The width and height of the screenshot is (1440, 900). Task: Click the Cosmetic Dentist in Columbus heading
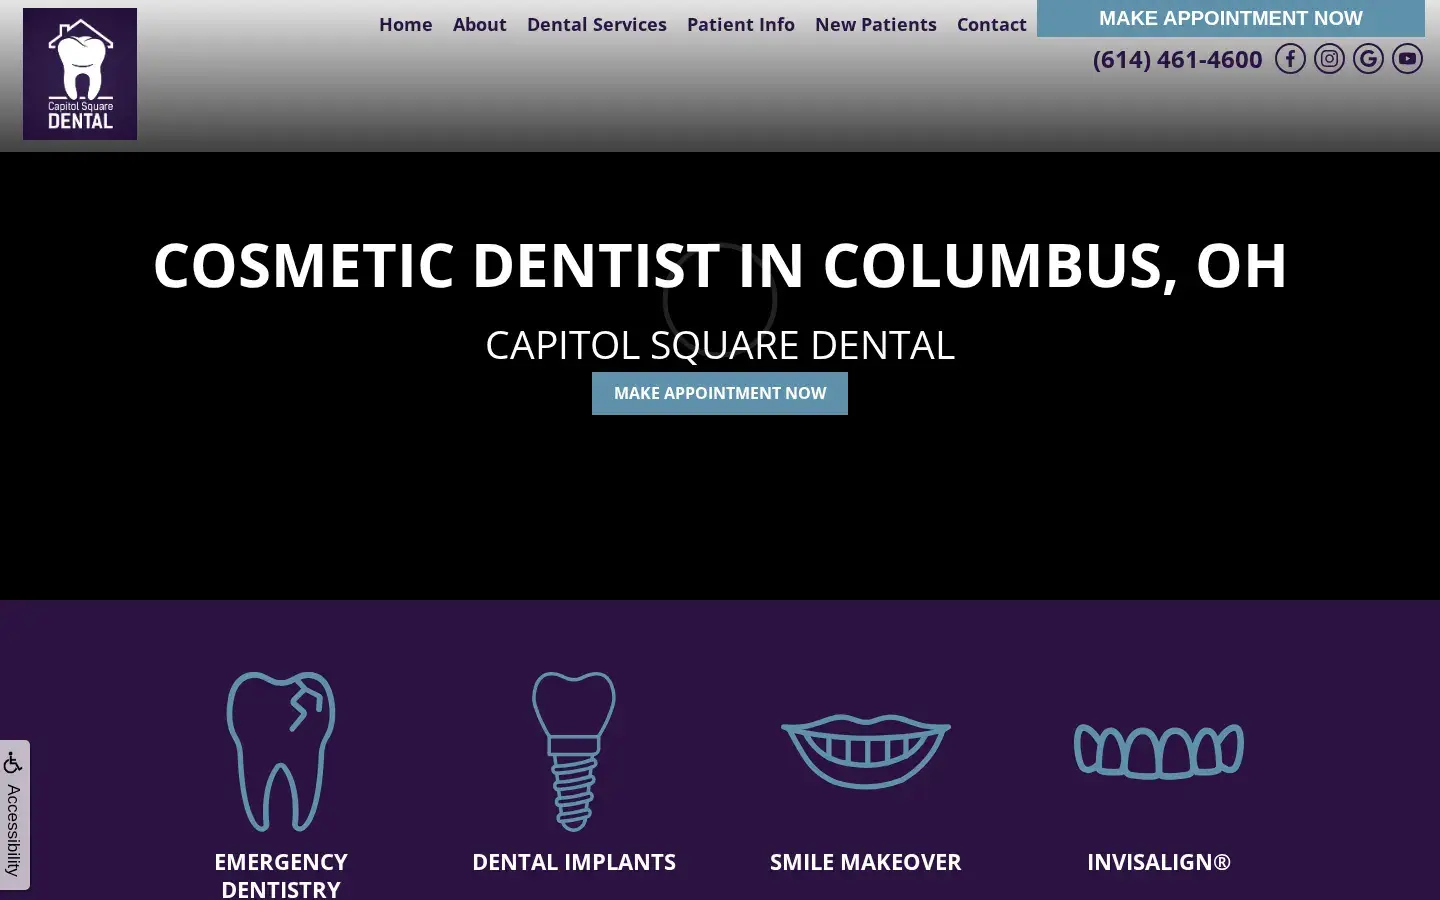click(720, 265)
